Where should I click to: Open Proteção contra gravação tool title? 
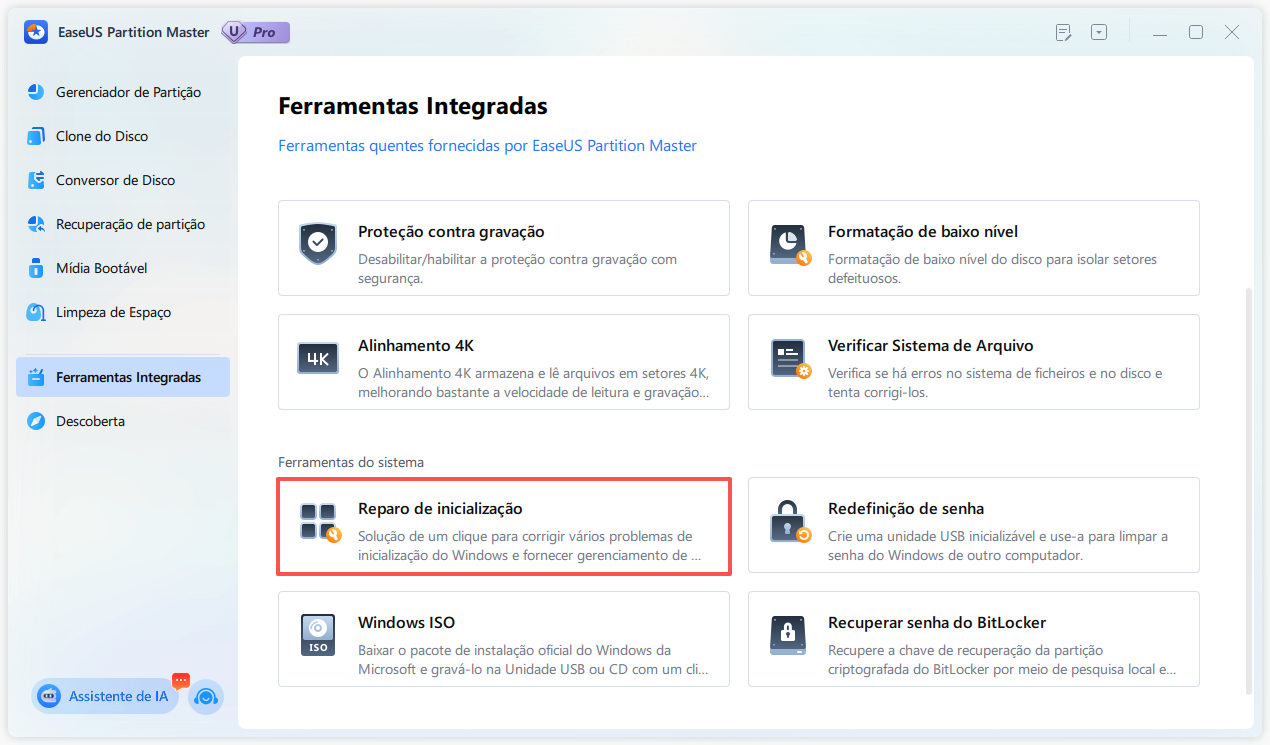coord(451,232)
